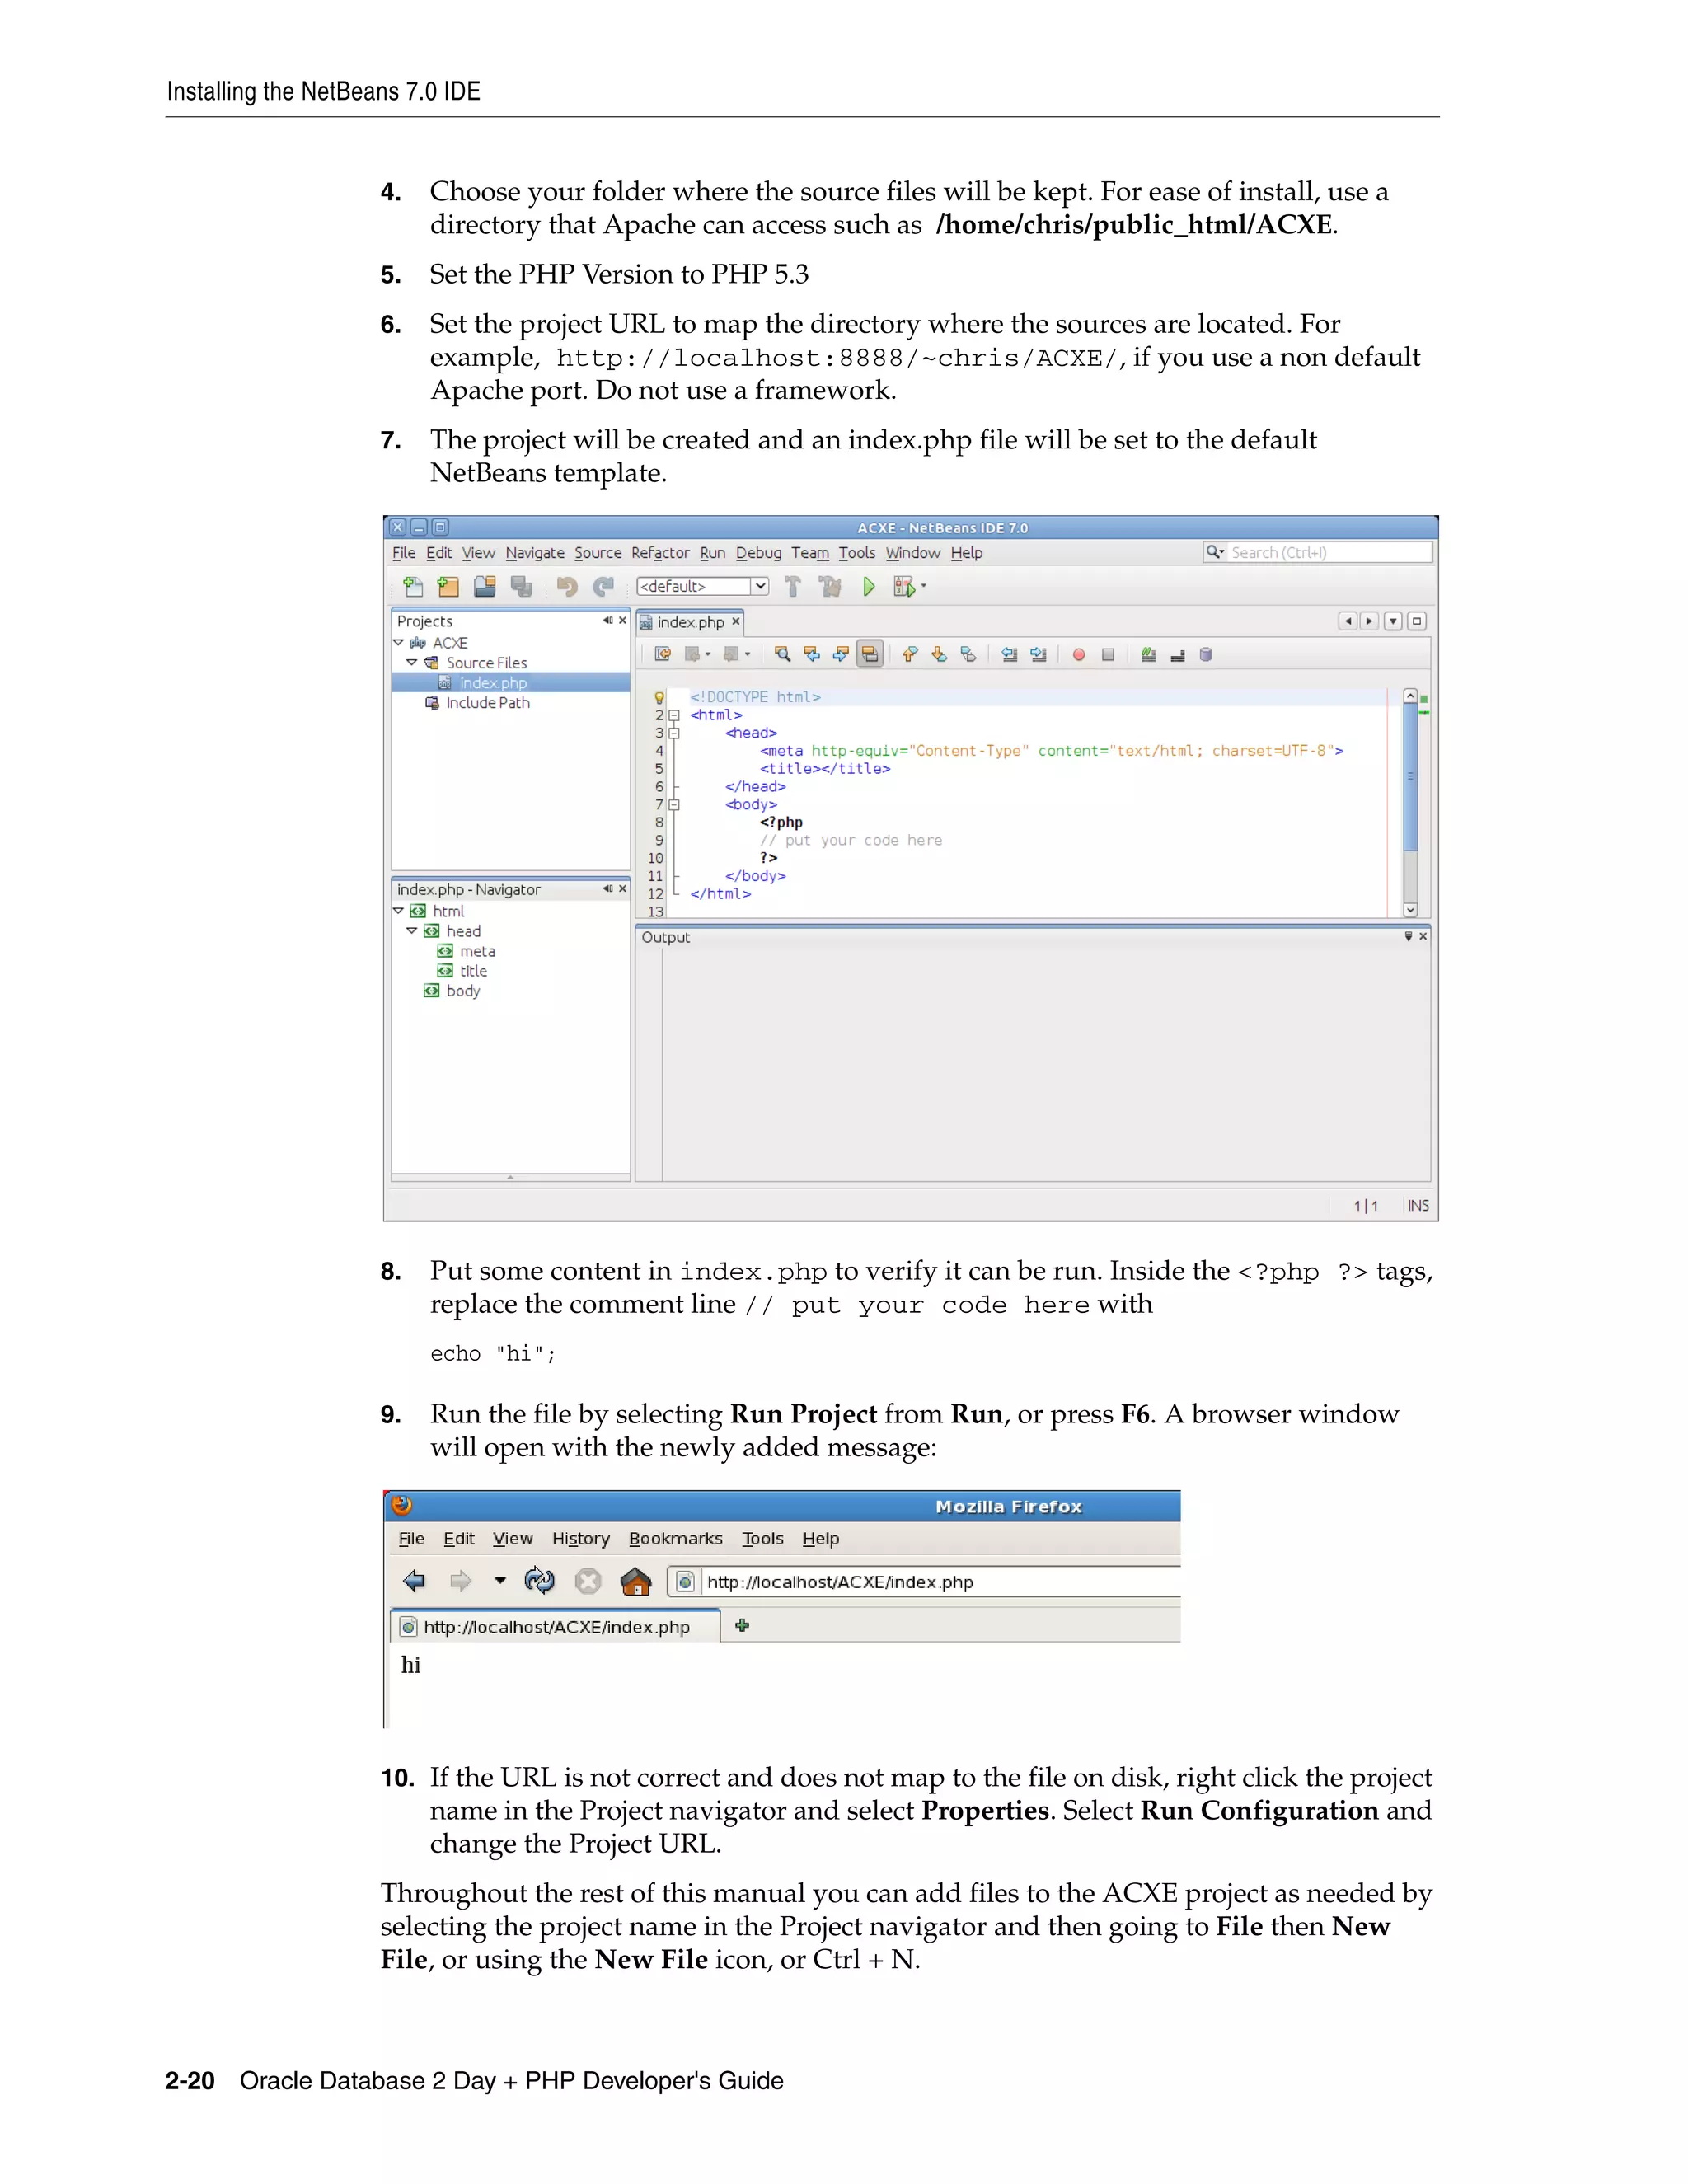The image size is (1688, 2184).
Task: Click the Comment icon in editor toolbar
Action: (x=1149, y=654)
